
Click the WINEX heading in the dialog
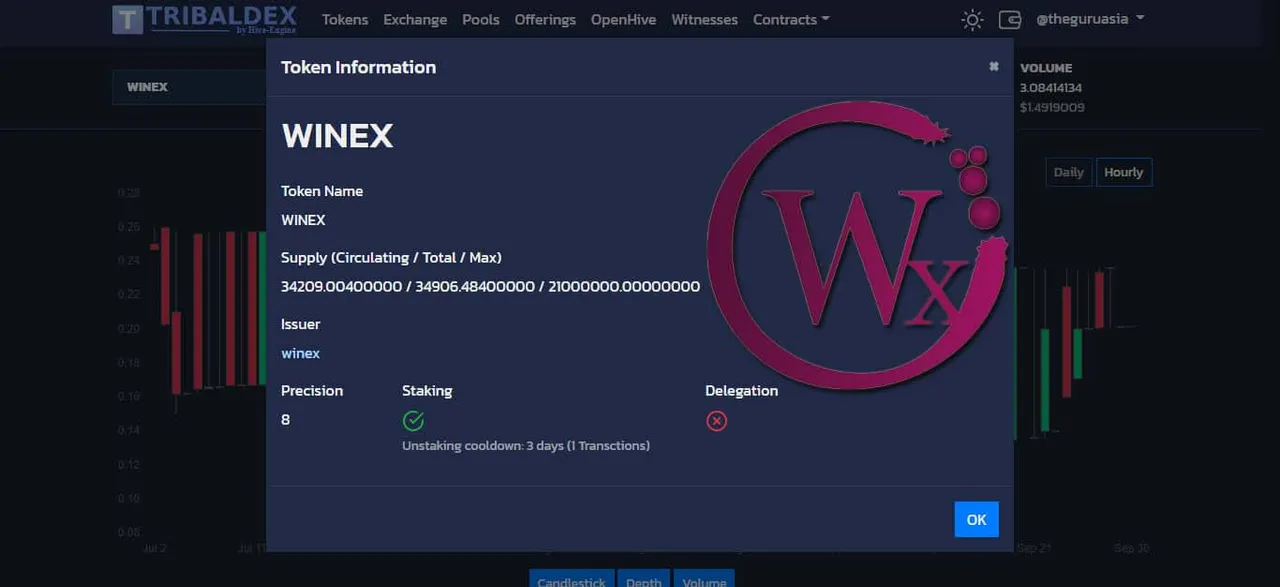(x=337, y=136)
